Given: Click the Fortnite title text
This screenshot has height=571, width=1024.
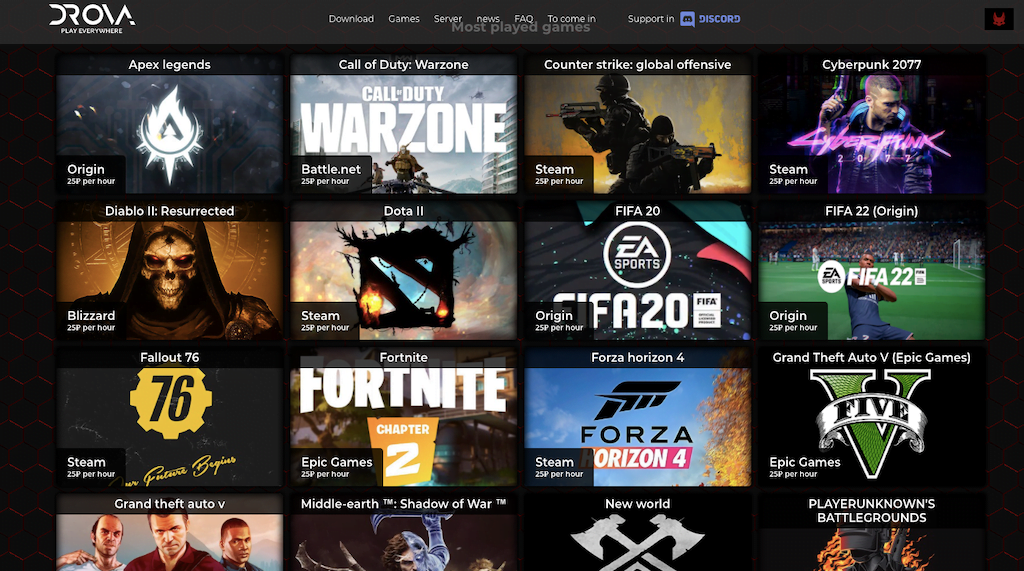Looking at the screenshot, I should (x=404, y=357).
